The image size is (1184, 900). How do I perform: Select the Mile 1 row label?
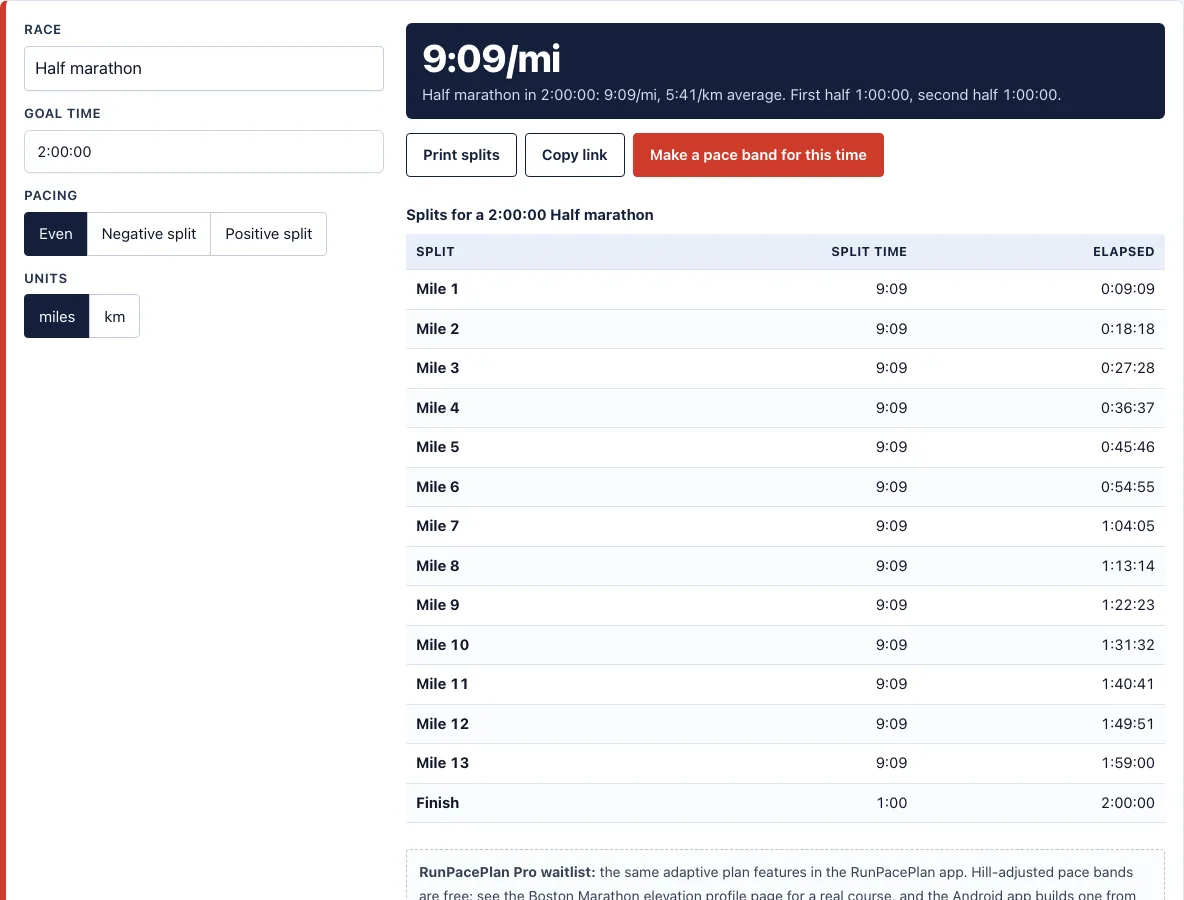point(437,289)
